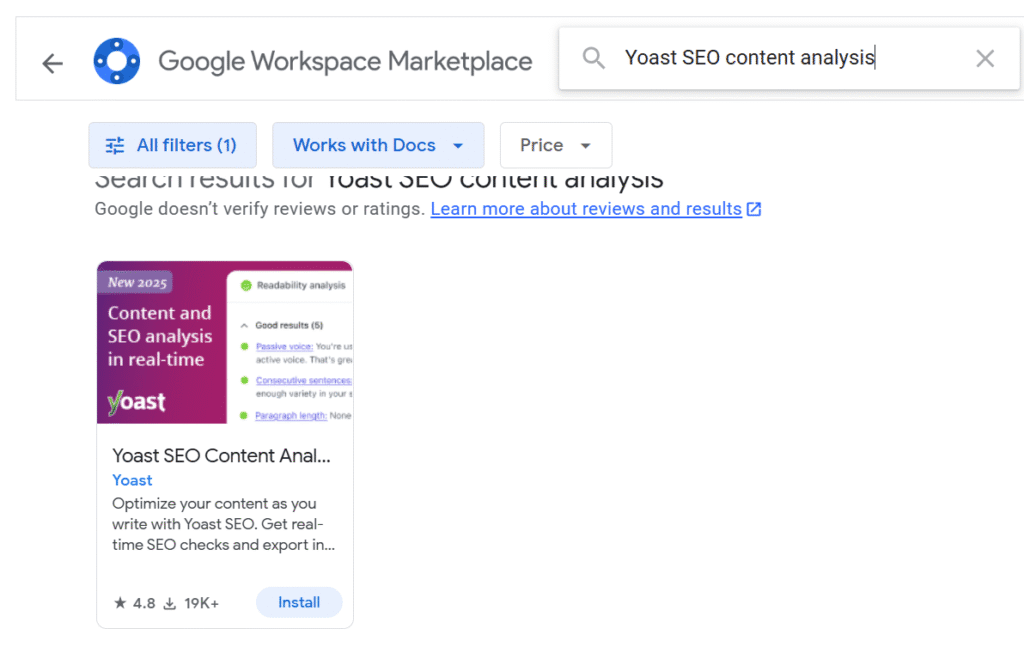This screenshot has height=647, width=1024.
Task: Open the Yoast SEO Content Analysis title
Action: [221, 456]
